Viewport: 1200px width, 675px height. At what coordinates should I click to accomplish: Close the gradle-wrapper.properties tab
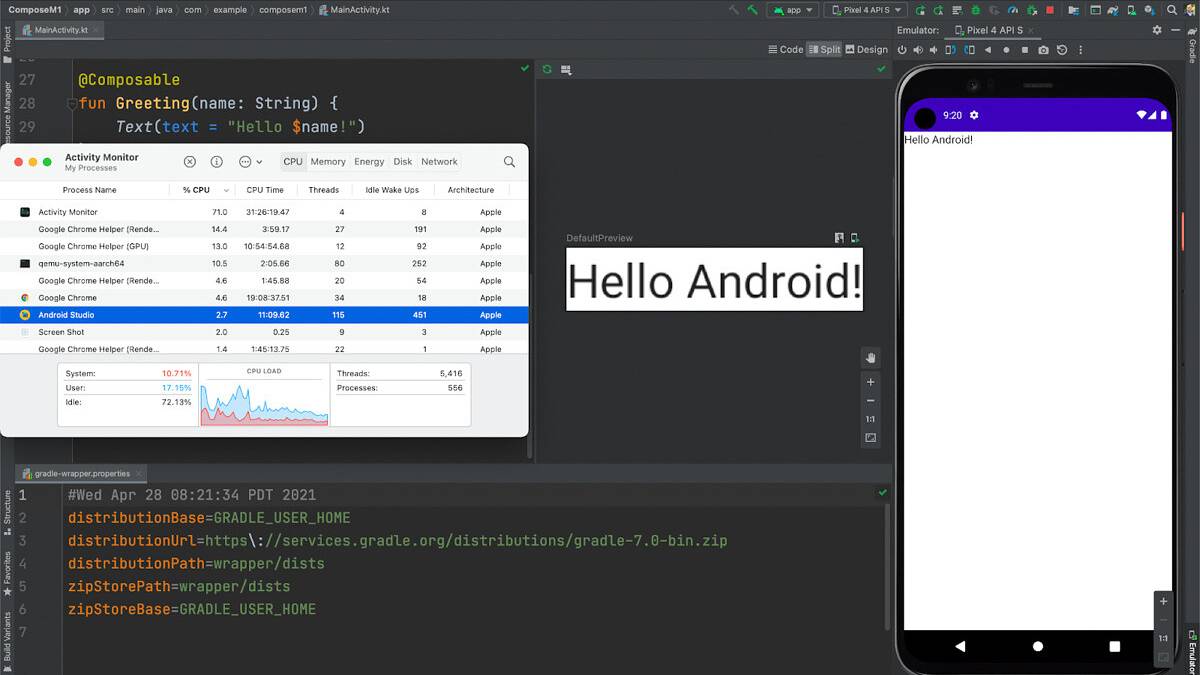[139, 473]
